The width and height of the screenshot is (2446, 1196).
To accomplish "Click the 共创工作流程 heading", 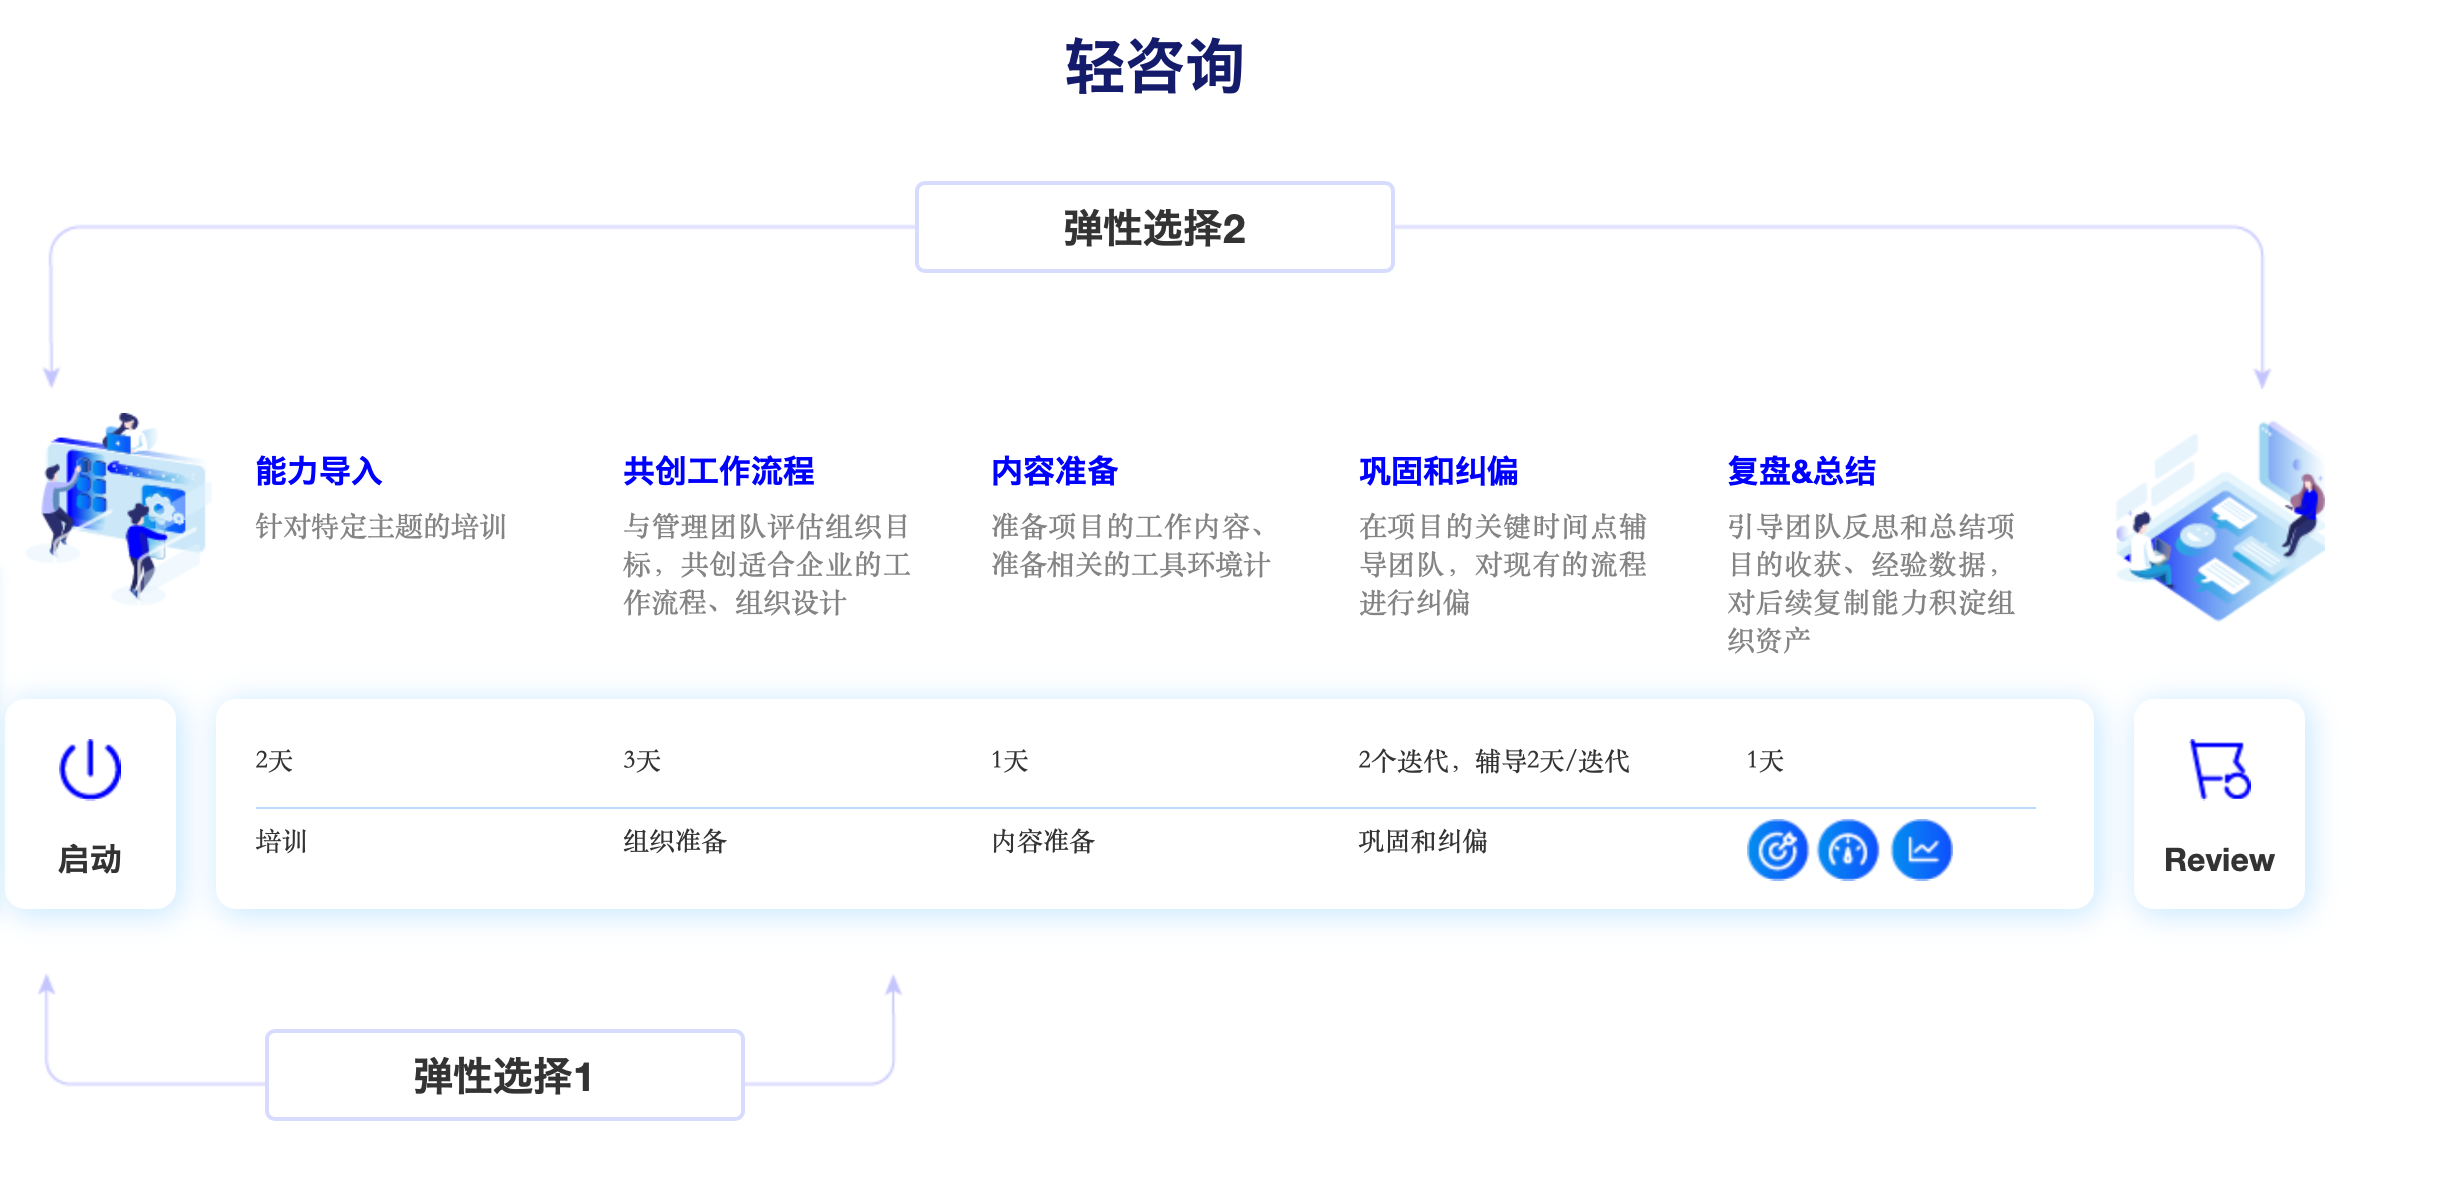I will [x=718, y=471].
